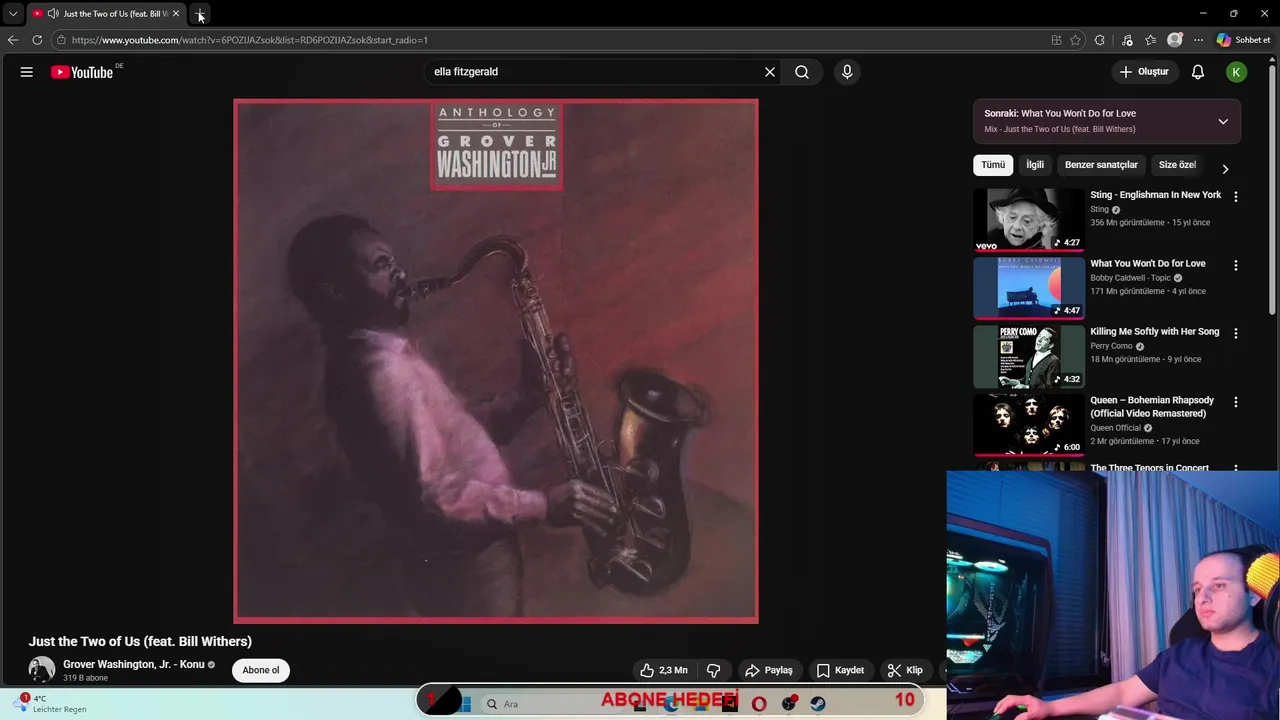
Task: Open options for Sting video
Action: point(1236,197)
